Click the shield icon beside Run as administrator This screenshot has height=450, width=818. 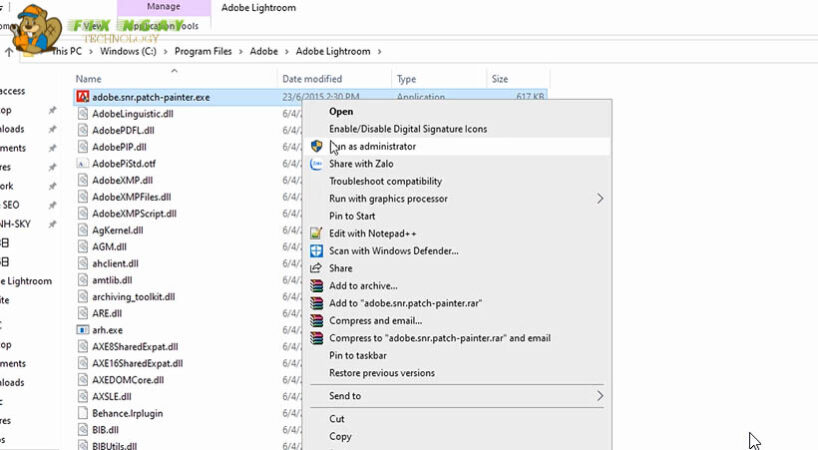(317, 146)
